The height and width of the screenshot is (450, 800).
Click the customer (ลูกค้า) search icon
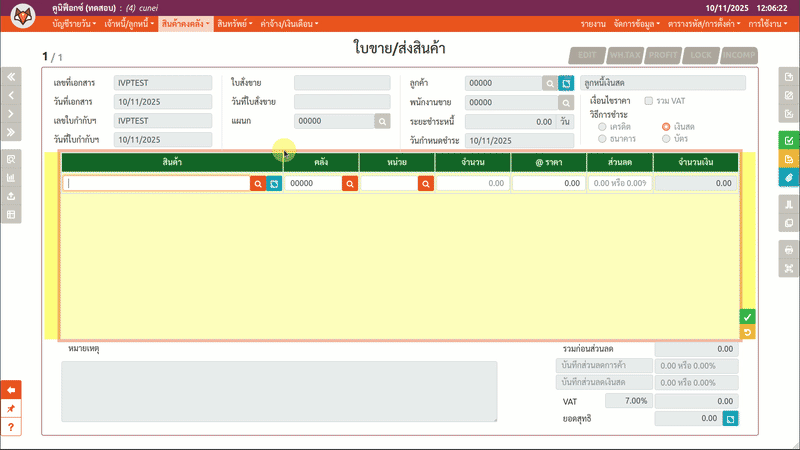tap(549, 83)
